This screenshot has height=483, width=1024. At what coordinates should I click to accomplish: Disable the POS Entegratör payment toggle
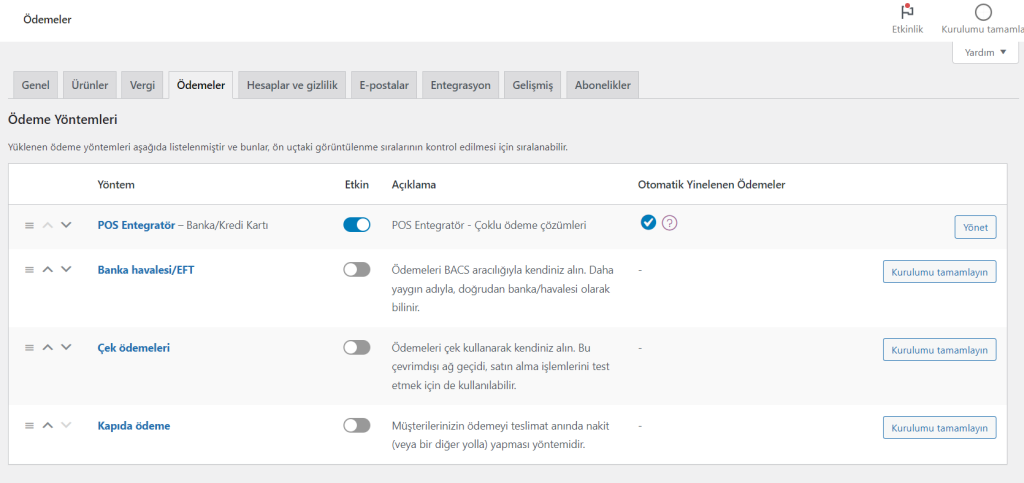point(357,225)
